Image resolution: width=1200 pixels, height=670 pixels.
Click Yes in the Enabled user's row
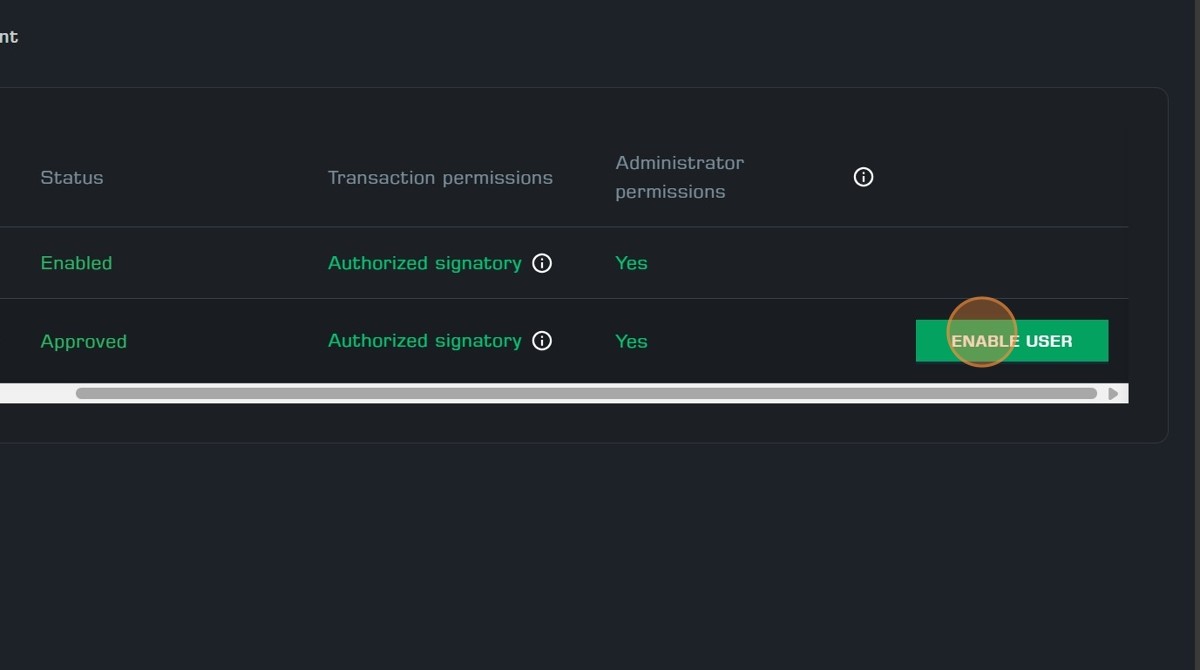pyautogui.click(x=631, y=263)
